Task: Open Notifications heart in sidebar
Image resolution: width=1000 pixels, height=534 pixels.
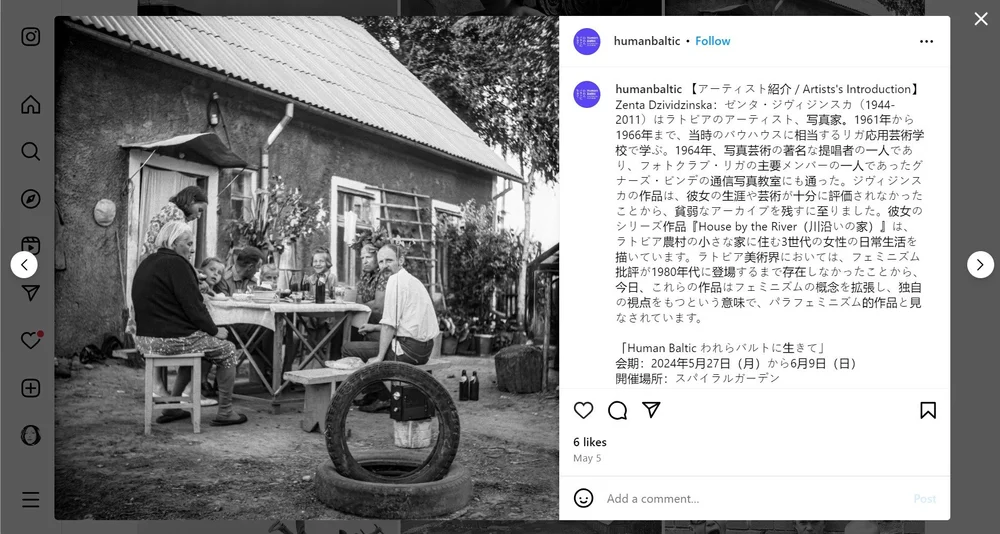Action: 31,340
